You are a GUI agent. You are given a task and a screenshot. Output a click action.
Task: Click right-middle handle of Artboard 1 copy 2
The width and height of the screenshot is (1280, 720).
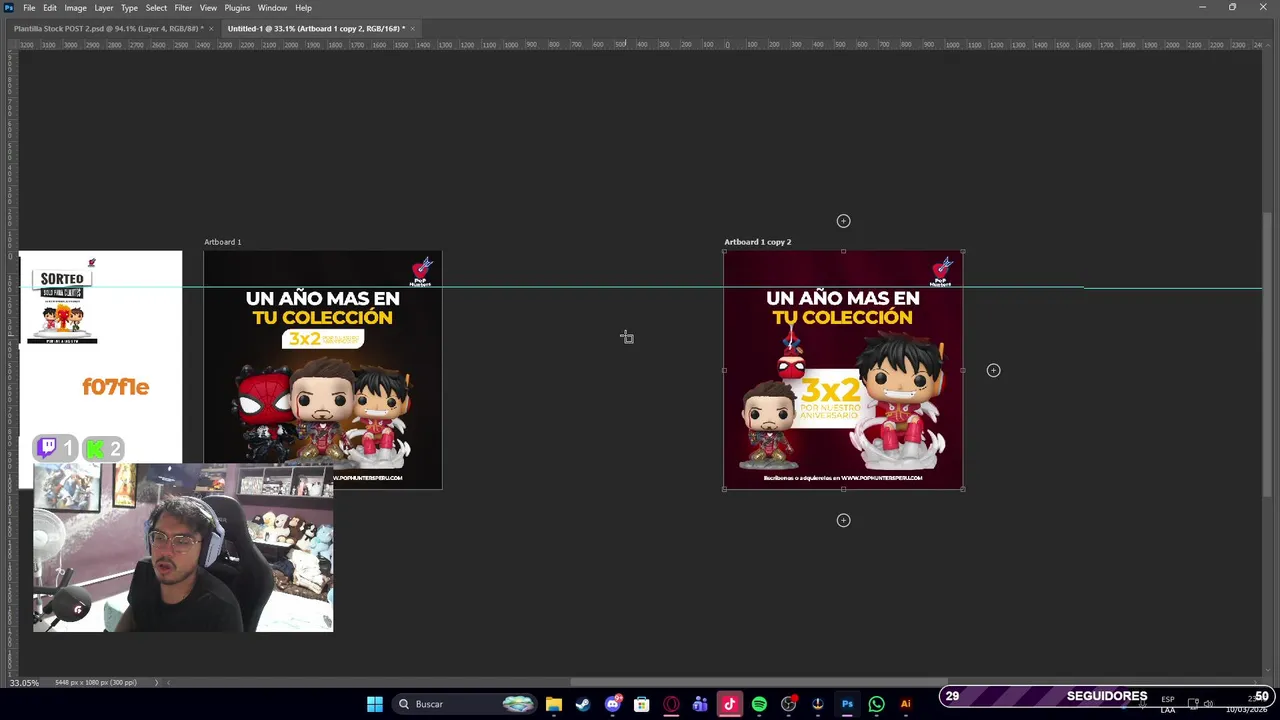coord(963,370)
